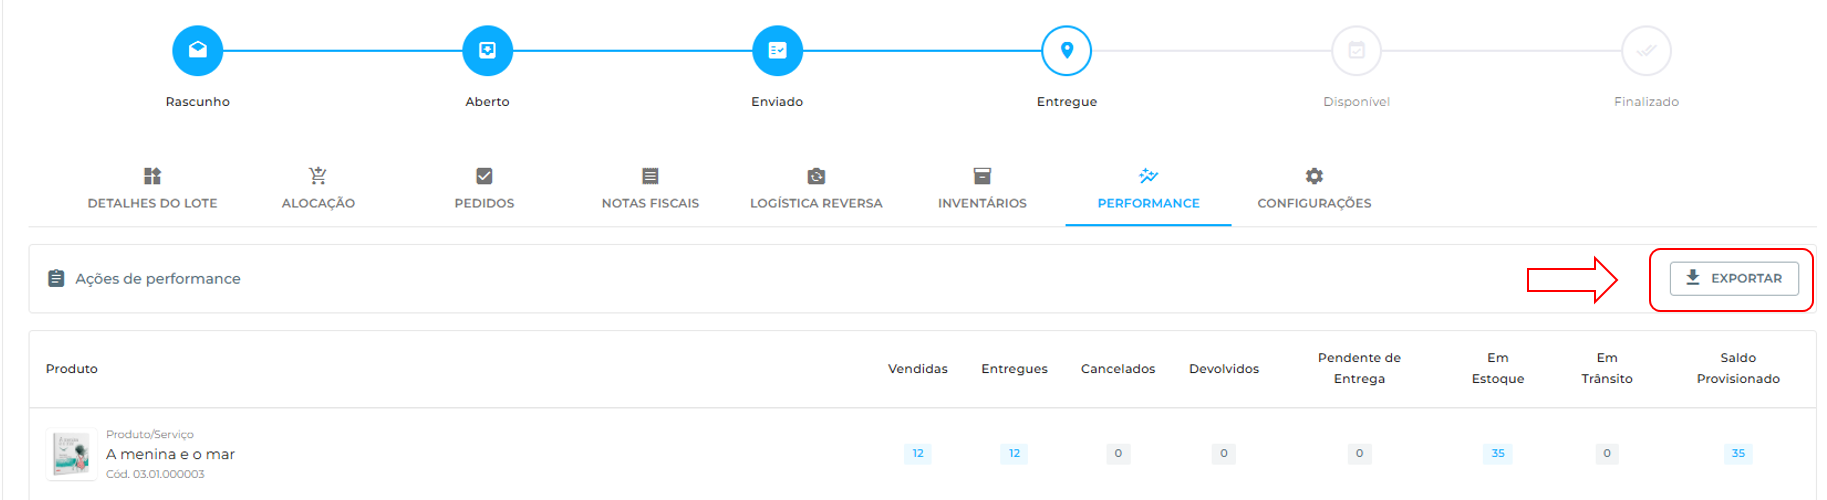Click the Saldo Provisionado value 35
The width and height of the screenshot is (1827, 500).
coord(1738,453)
